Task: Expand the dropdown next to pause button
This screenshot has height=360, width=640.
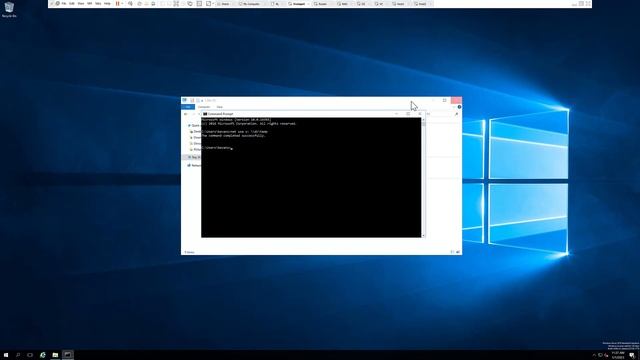Action: pyautogui.click(x=122, y=4)
